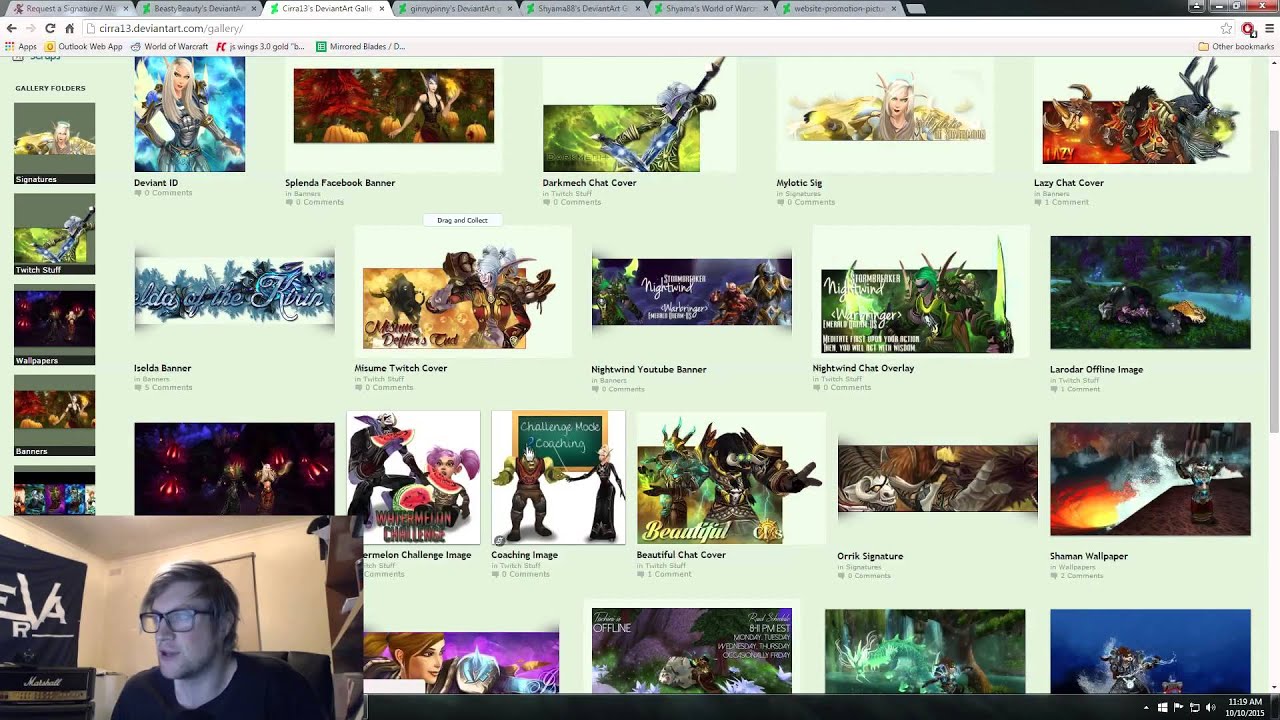Click the Misume Twitch Cover title link
This screenshot has width=1280, height=720.
click(x=400, y=368)
